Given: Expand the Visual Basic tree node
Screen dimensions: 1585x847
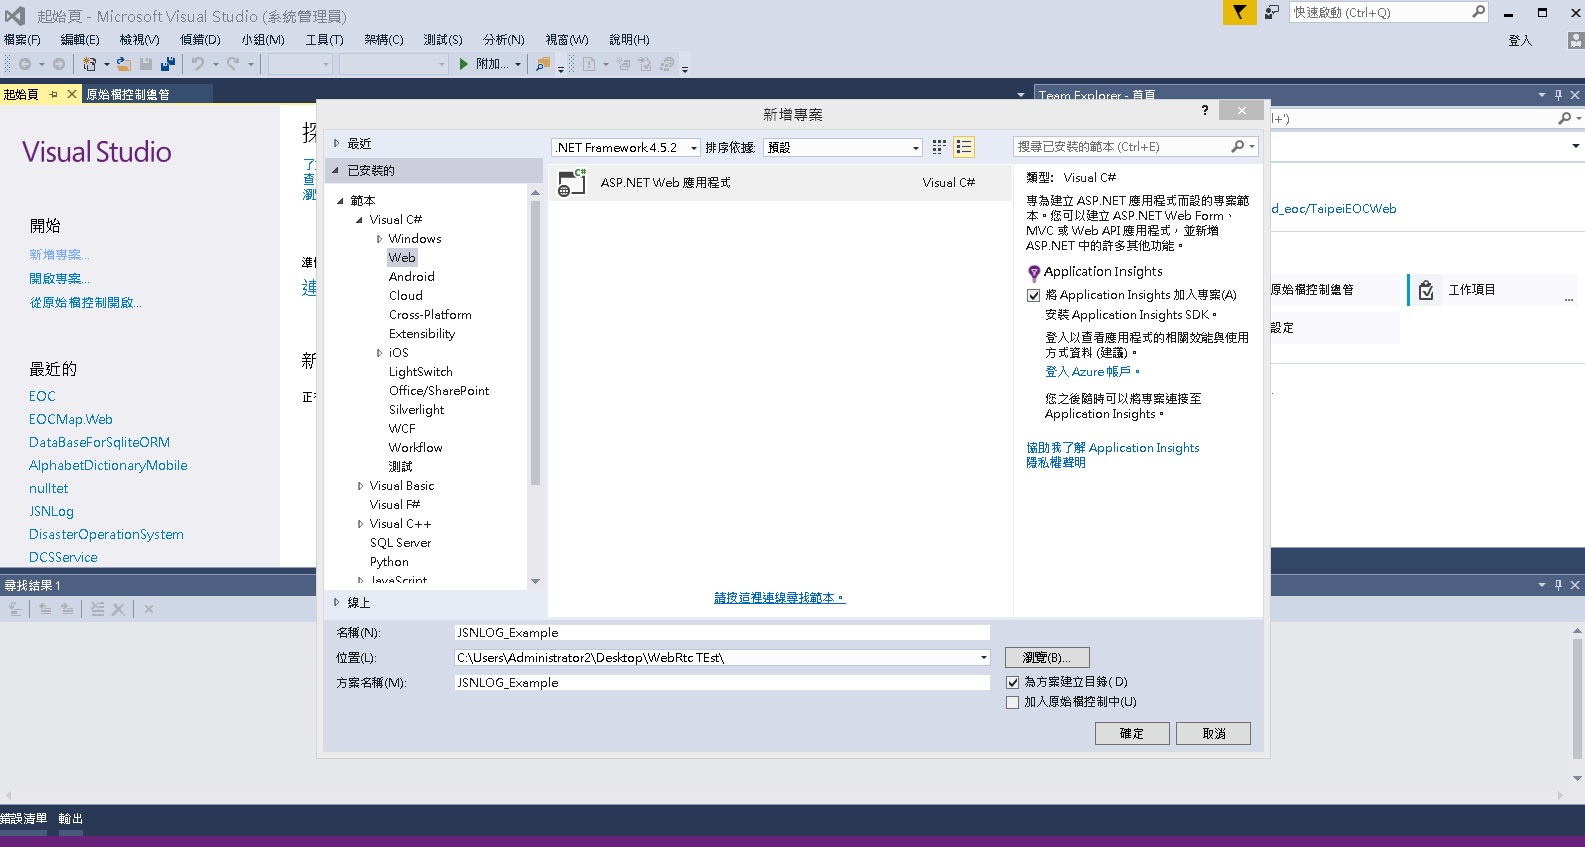Looking at the screenshot, I should coord(360,486).
